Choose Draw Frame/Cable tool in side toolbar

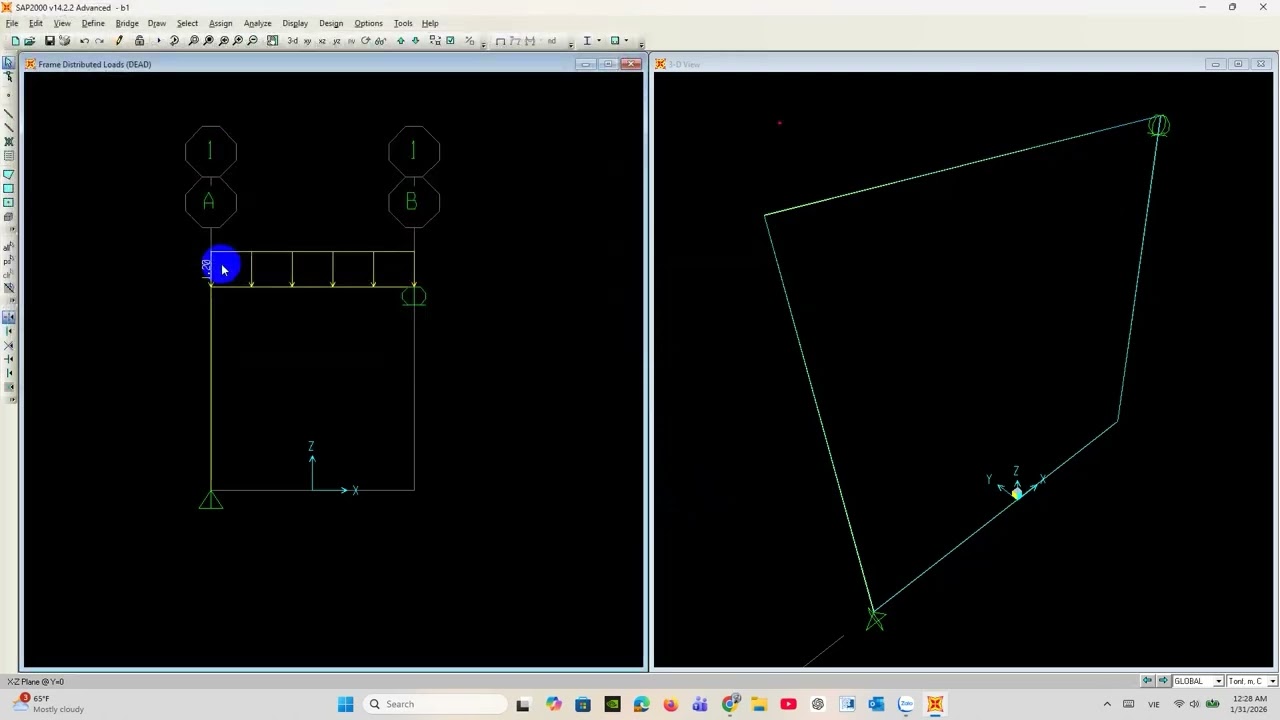point(9,113)
